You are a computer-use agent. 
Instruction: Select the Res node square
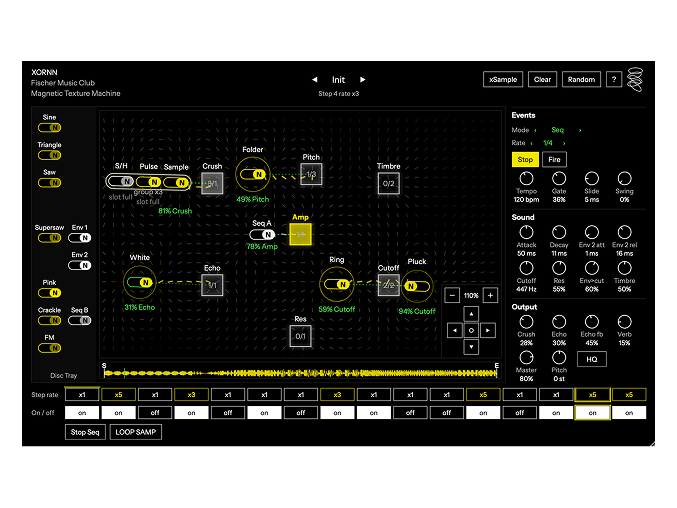(301, 336)
